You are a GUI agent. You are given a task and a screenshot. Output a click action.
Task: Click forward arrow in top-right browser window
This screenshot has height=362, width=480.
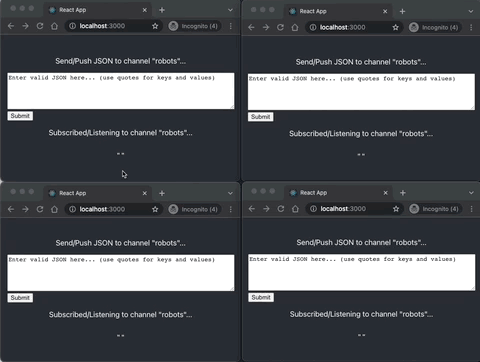pos(266,27)
